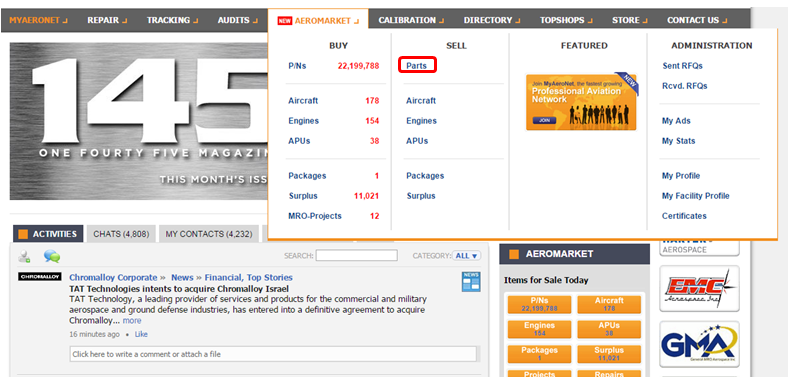
Task: Click the 'more' link in article
Action: (x=132, y=321)
